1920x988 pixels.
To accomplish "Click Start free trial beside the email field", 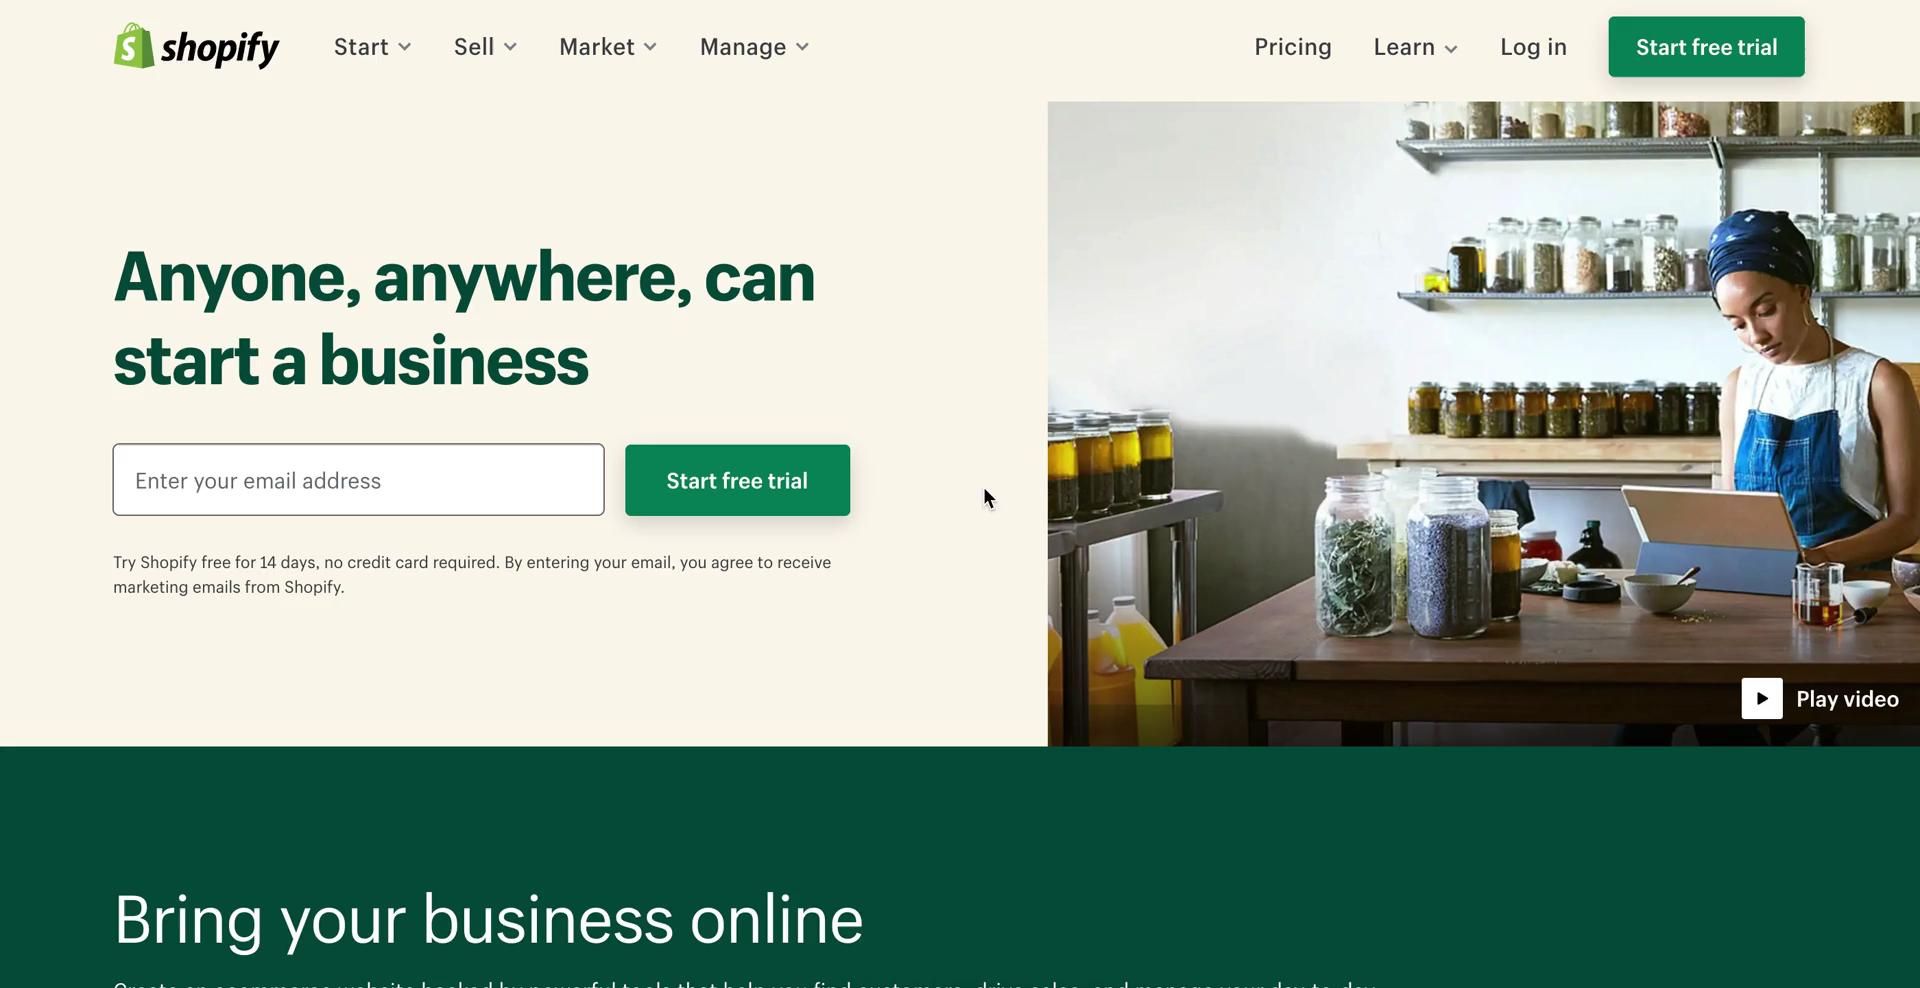I will tap(738, 481).
